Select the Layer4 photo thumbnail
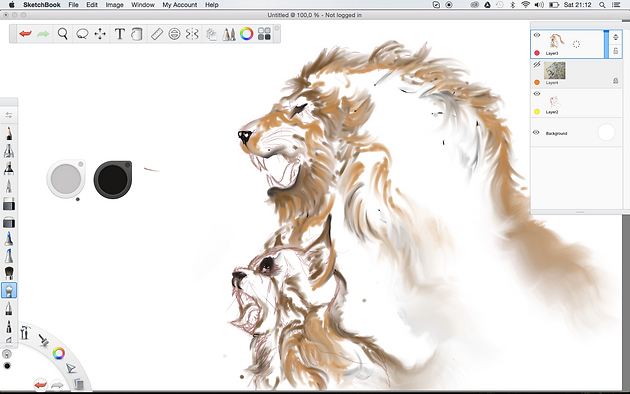The image size is (630, 394). 554,71
